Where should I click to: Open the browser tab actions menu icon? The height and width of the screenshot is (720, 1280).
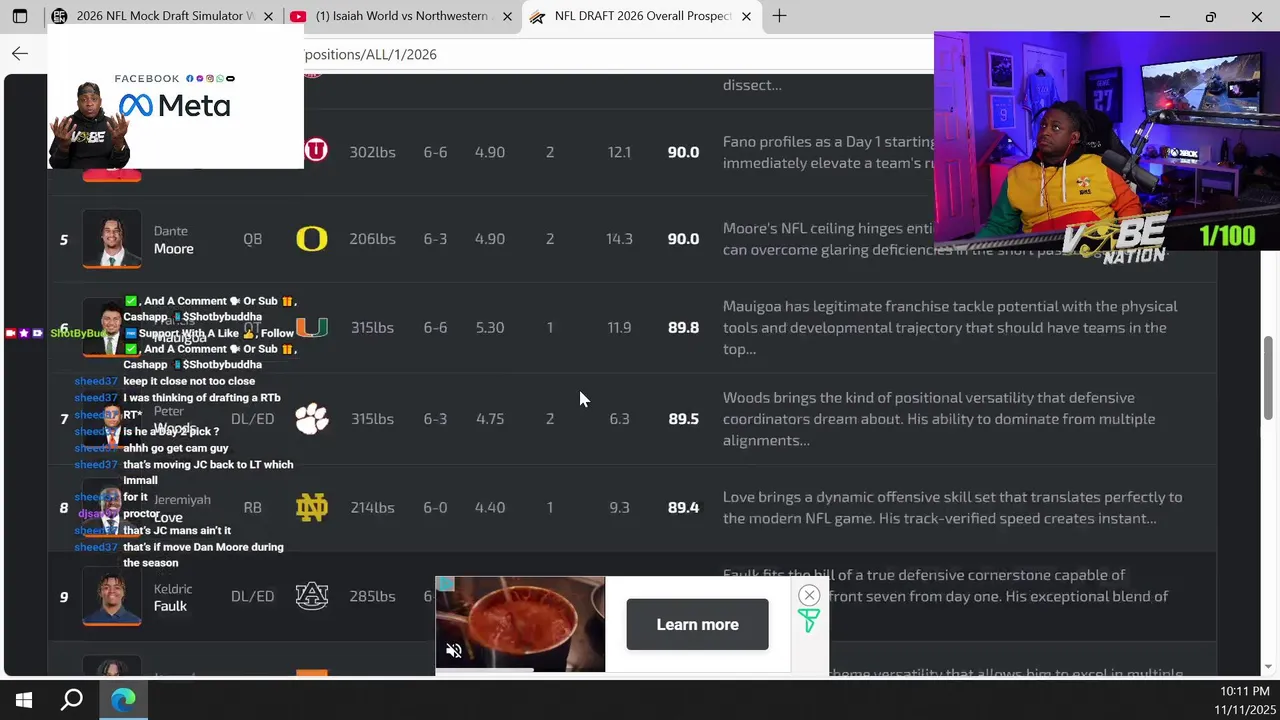coord(20,16)
